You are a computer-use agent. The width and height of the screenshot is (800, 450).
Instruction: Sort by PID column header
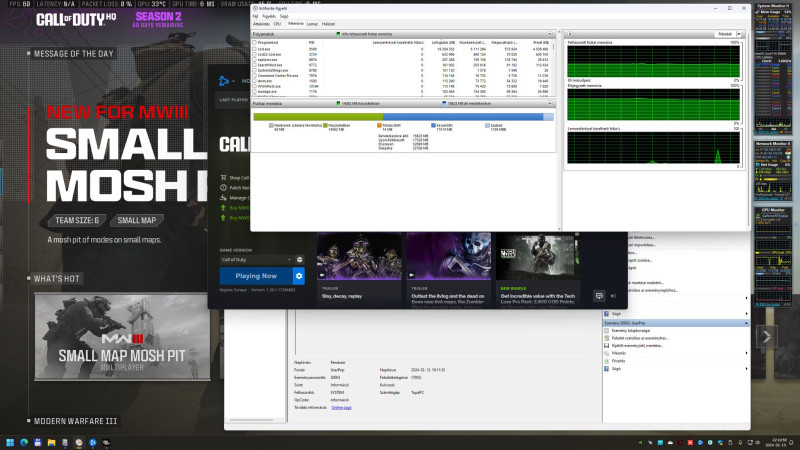(312, 43)
